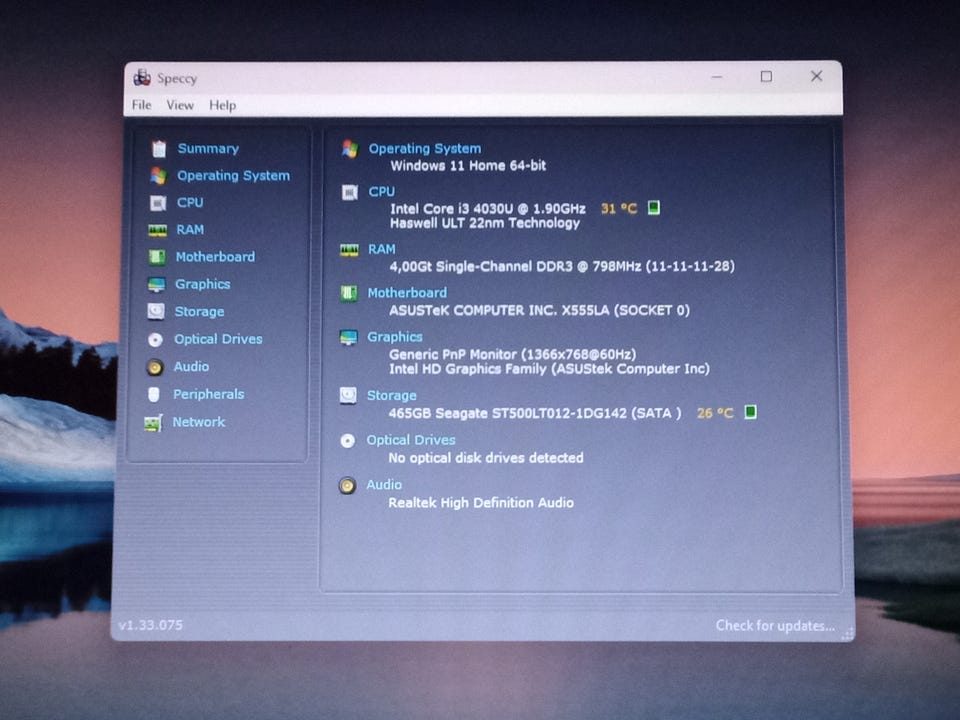The height and width of the screenshot is (720, 960).
Task: Open the Graphics heading link in summary
Action: click(x=395, y=337)
